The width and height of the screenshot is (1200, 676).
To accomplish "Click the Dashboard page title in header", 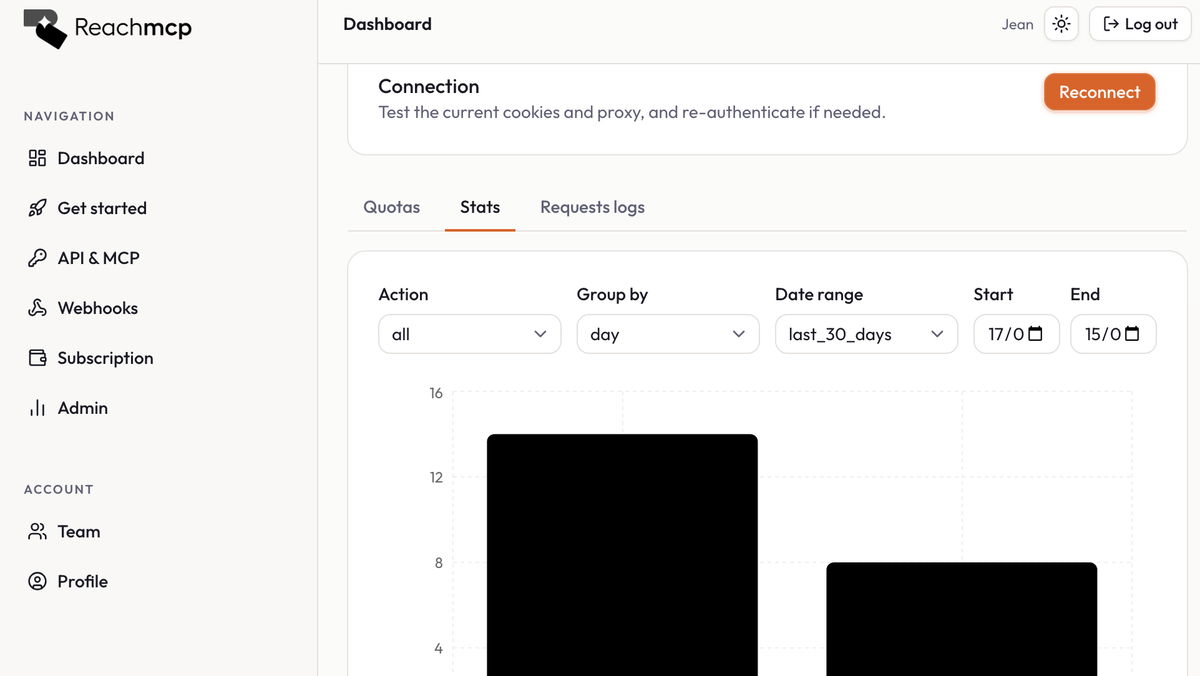I will (388, 24).
